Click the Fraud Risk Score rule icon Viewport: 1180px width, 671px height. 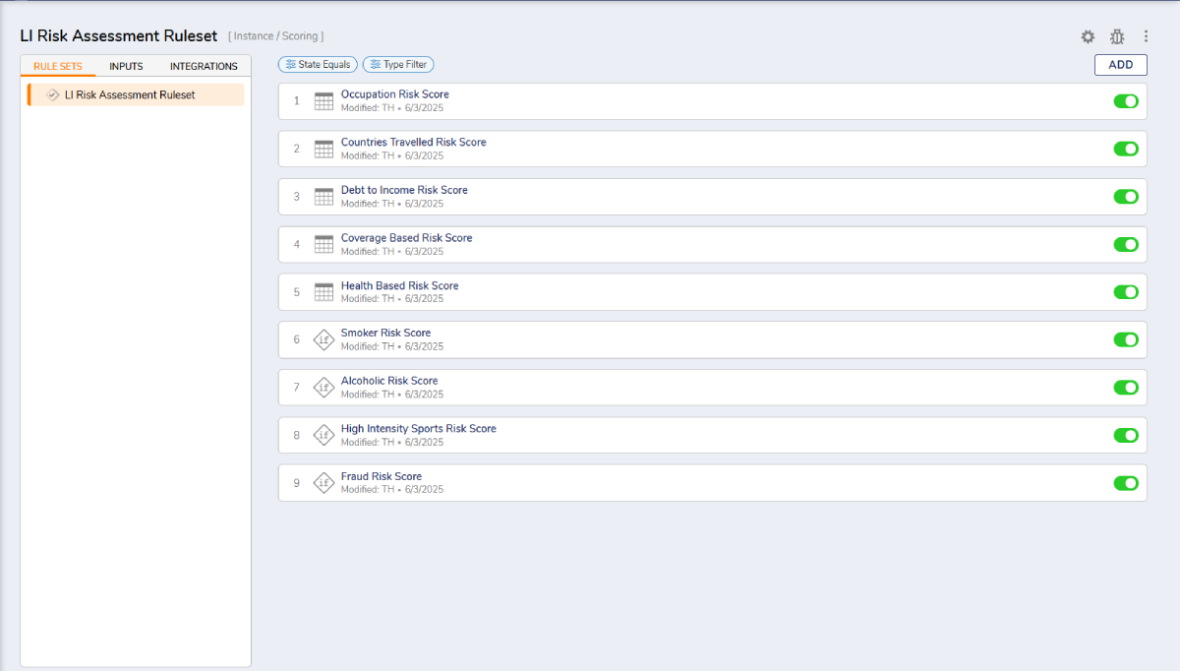point(324,483)
